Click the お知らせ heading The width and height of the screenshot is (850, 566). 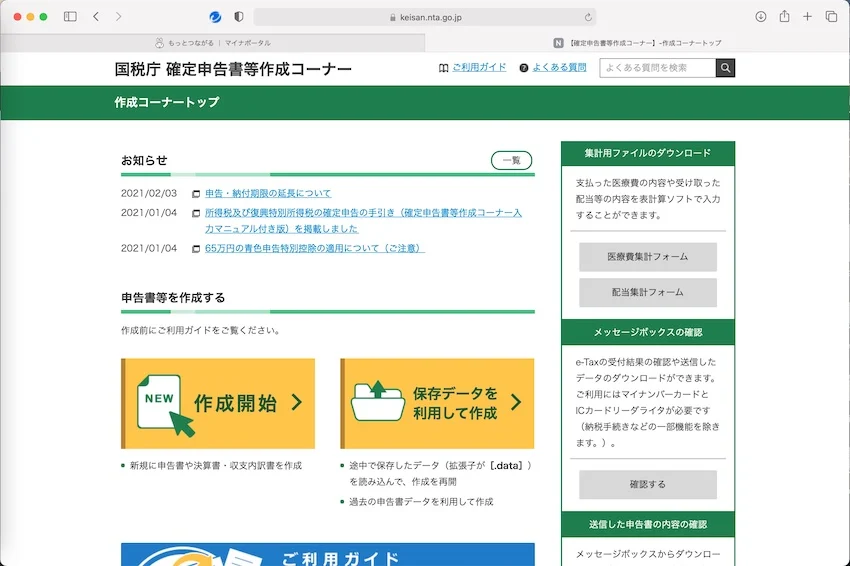click(x=144, y=160)
